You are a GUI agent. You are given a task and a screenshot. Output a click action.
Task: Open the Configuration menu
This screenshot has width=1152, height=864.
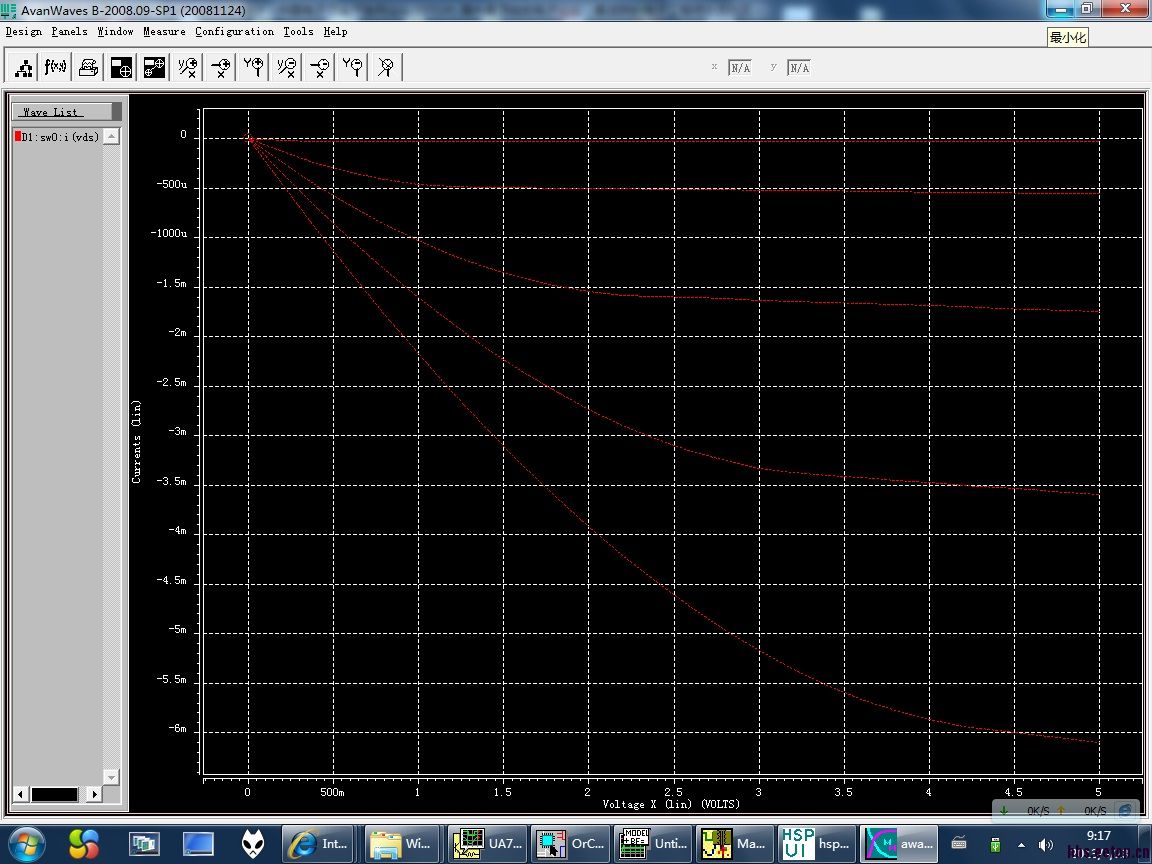click(234, 32)
